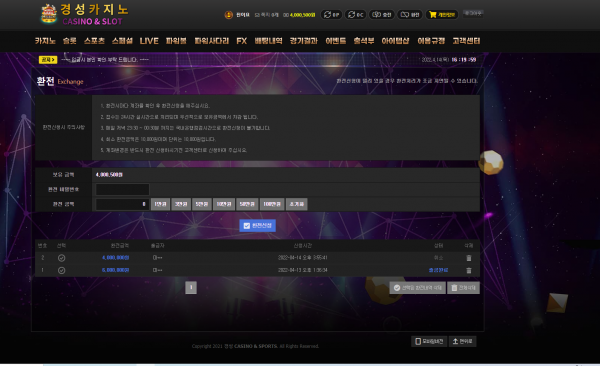Image resolution: width=600 pixels, height=366 pixels.
Task: Click the BP refresh button in the header
Action: click(331, 15)
